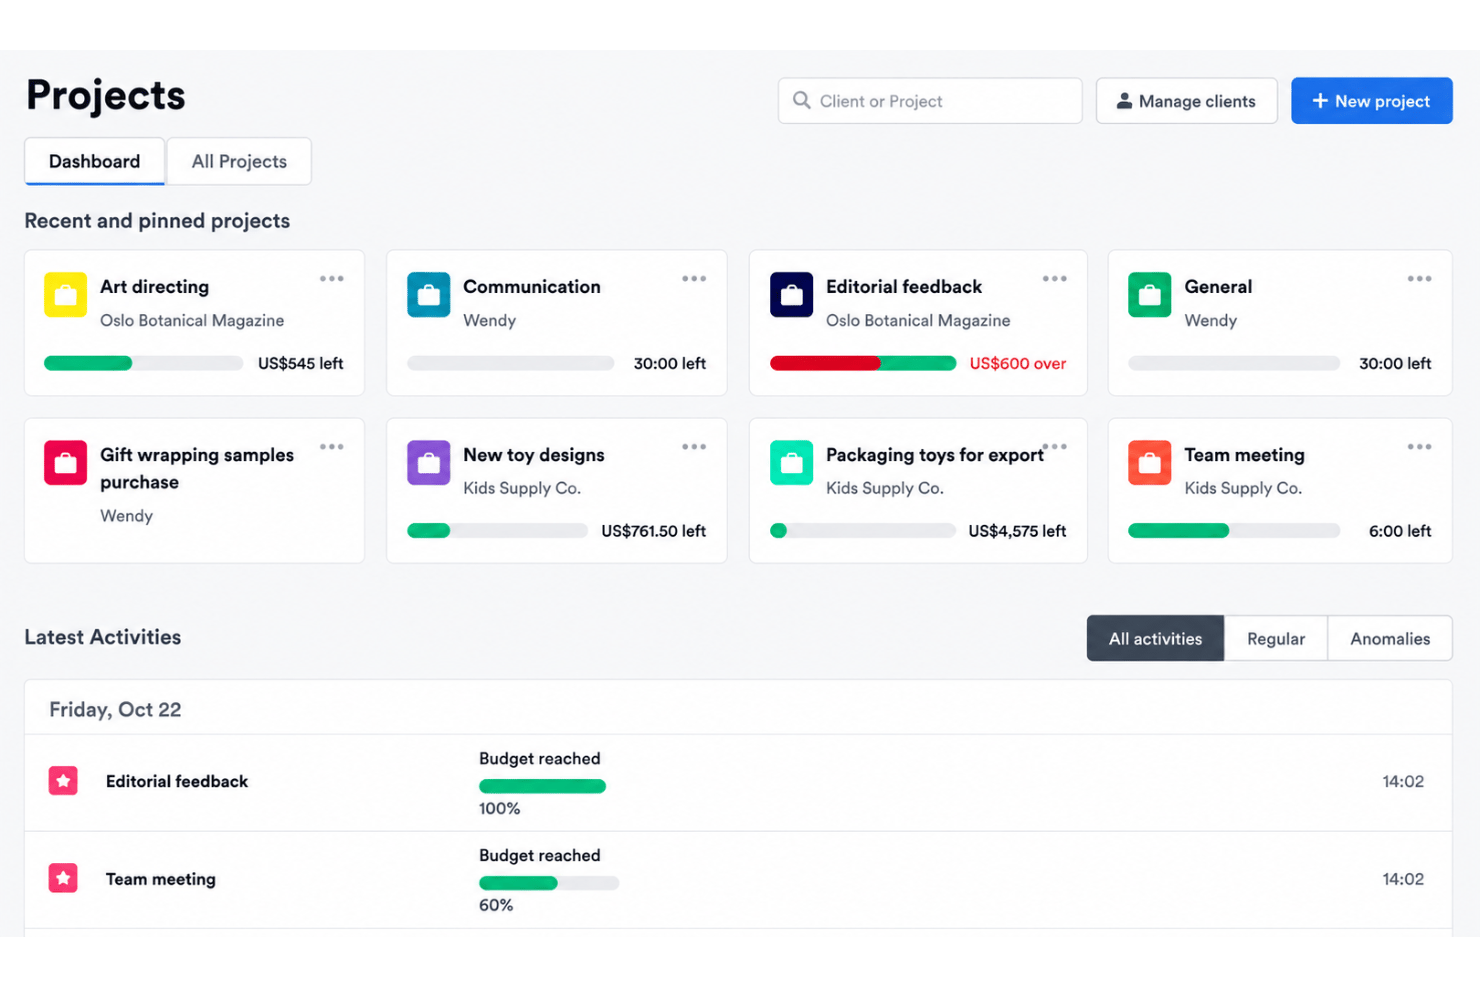Click the teal Communication project briefcase icon

coord(428,295)
